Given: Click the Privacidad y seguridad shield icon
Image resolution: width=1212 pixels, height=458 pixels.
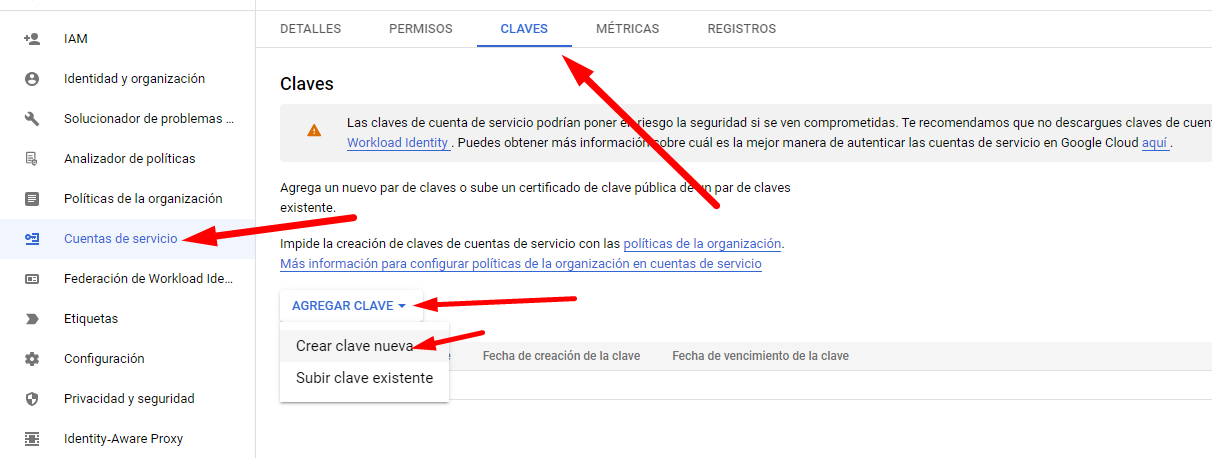Looking at the screenshot, I should [x=32, y=399].
